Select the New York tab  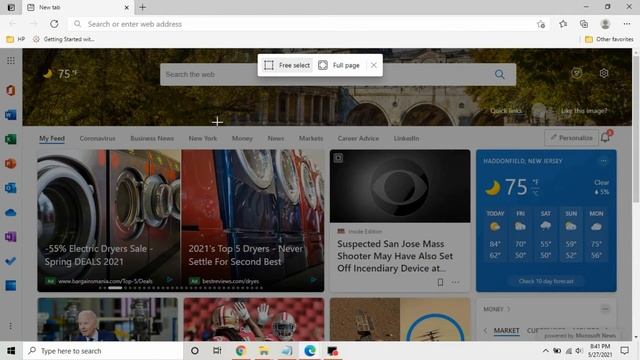click(203, 138)
